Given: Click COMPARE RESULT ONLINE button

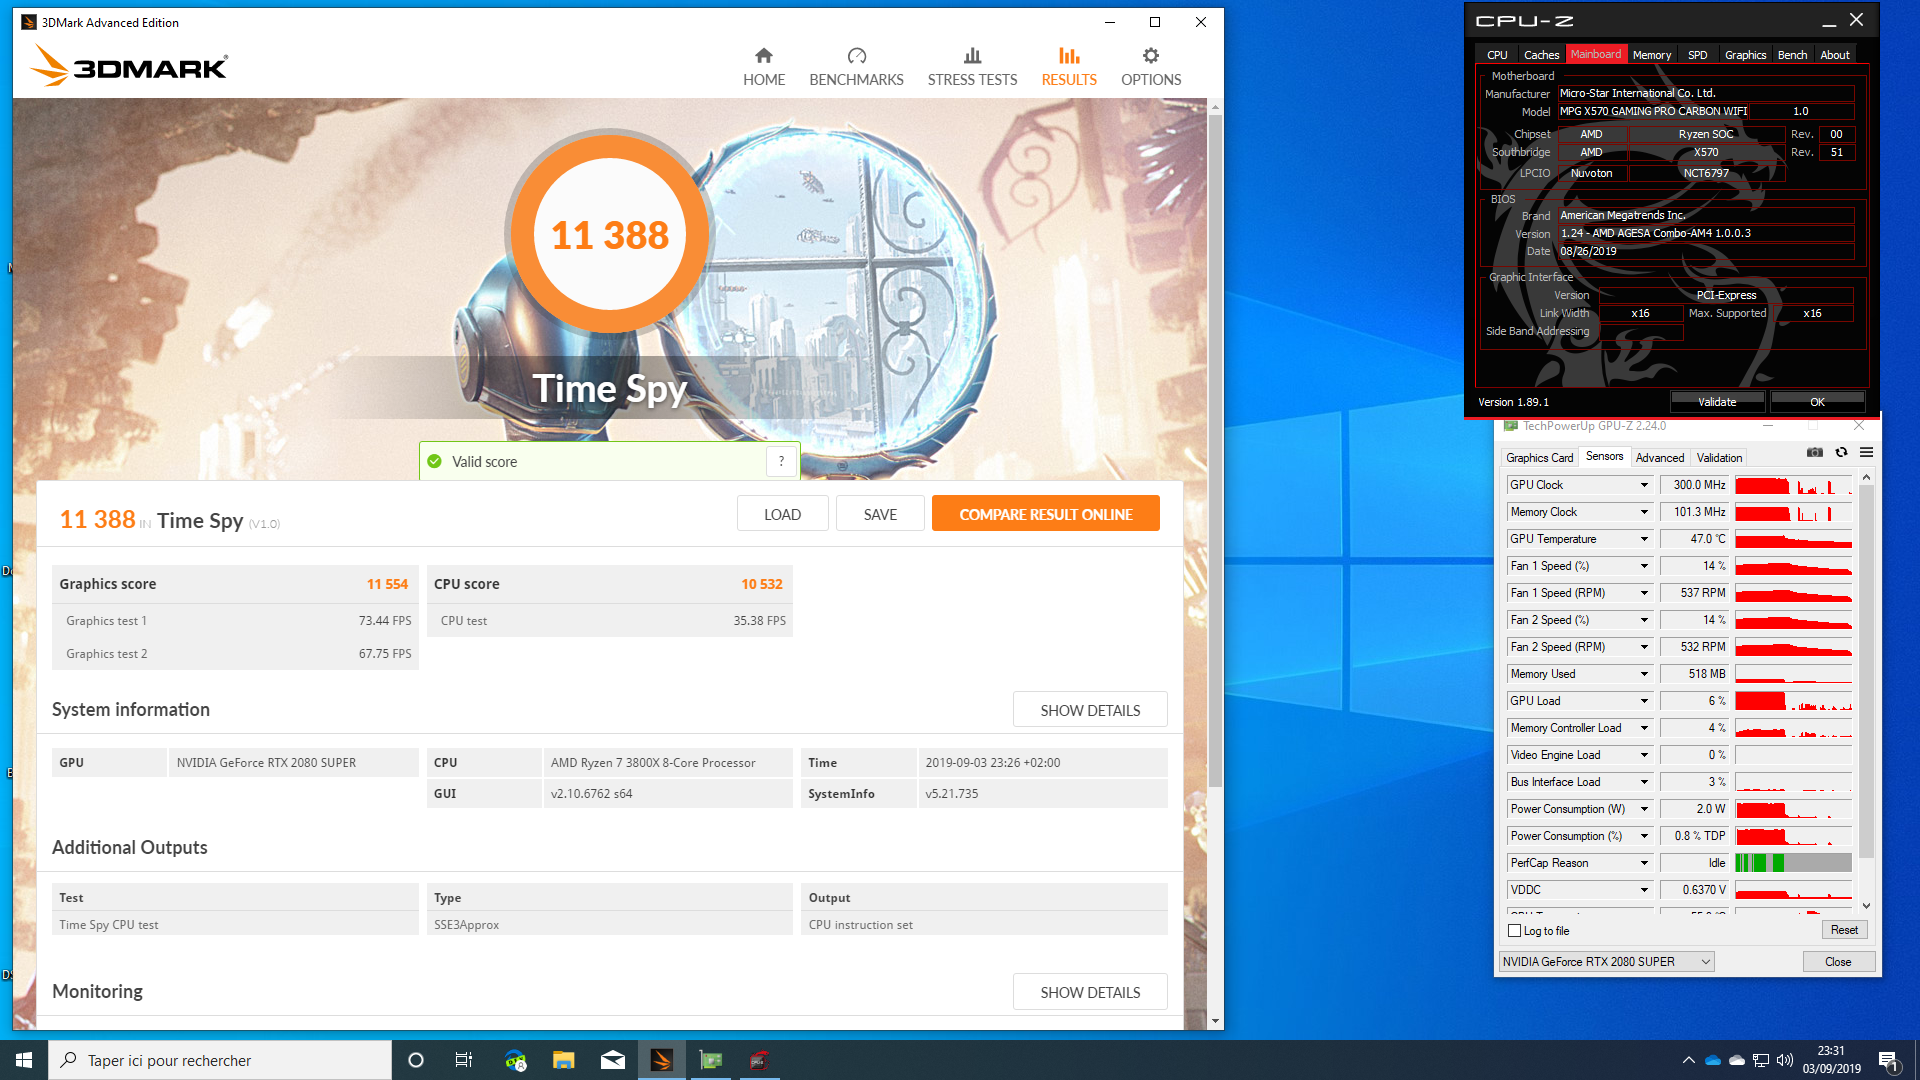Looking at the screenshot, I should (1045, 514).
